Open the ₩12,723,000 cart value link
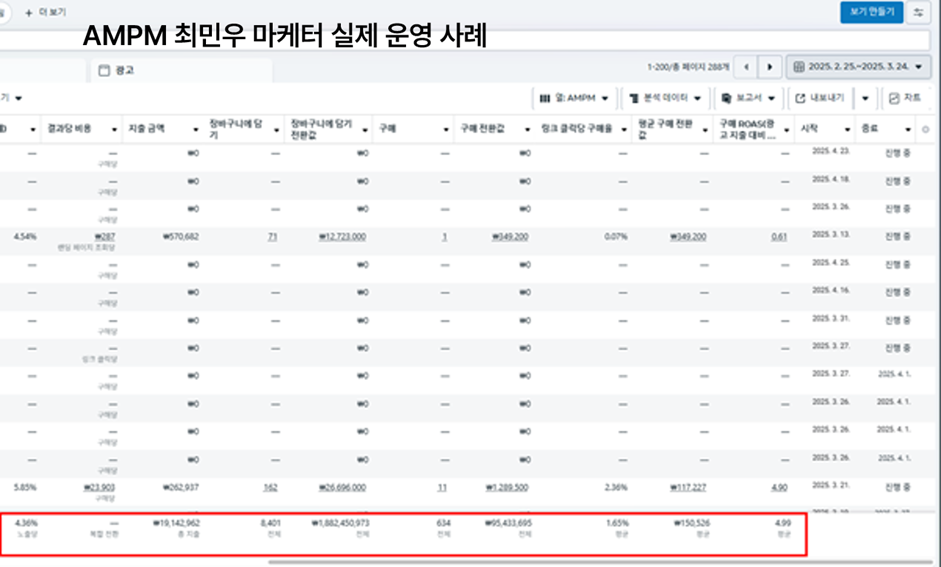Image resolution: width=941 pixels, height=567 pixels. pyautogui.click(x=342, y=237)
